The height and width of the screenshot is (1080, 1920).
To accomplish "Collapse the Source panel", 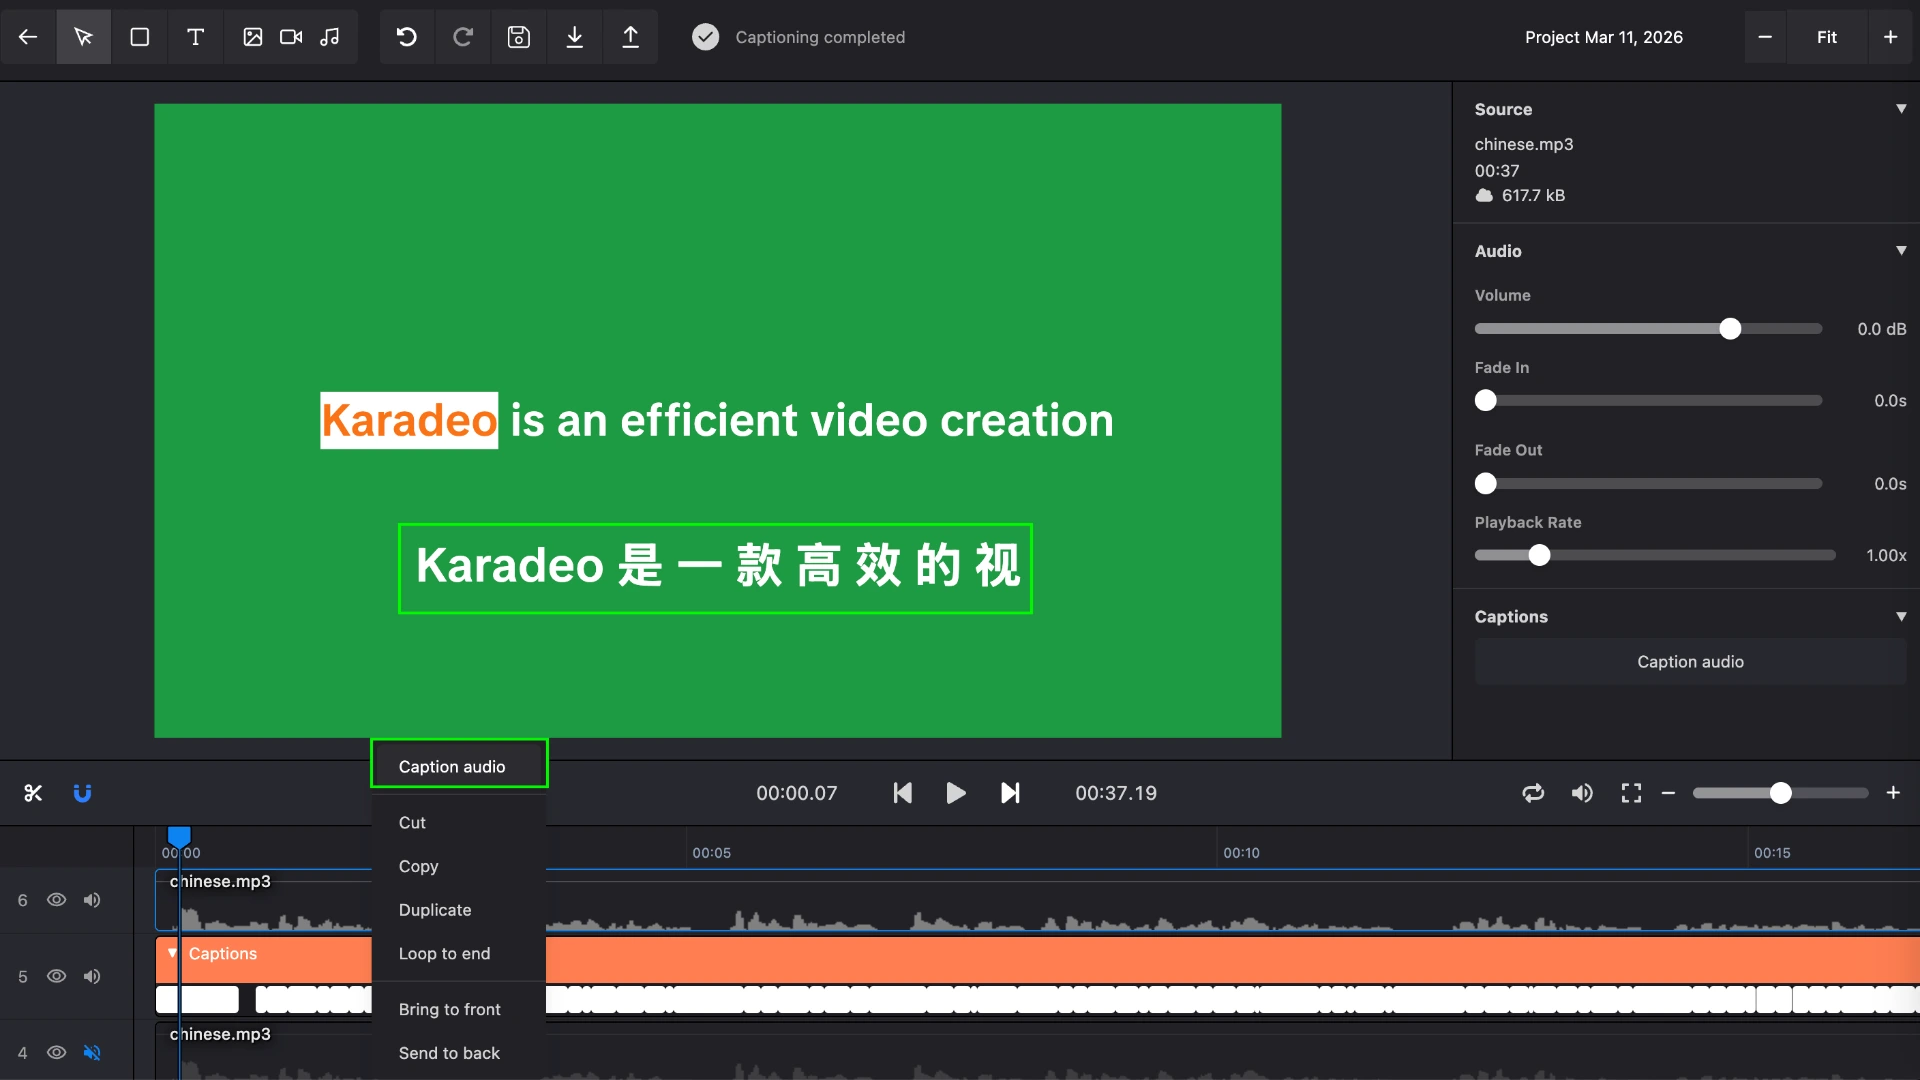I will click(1900, 108).
